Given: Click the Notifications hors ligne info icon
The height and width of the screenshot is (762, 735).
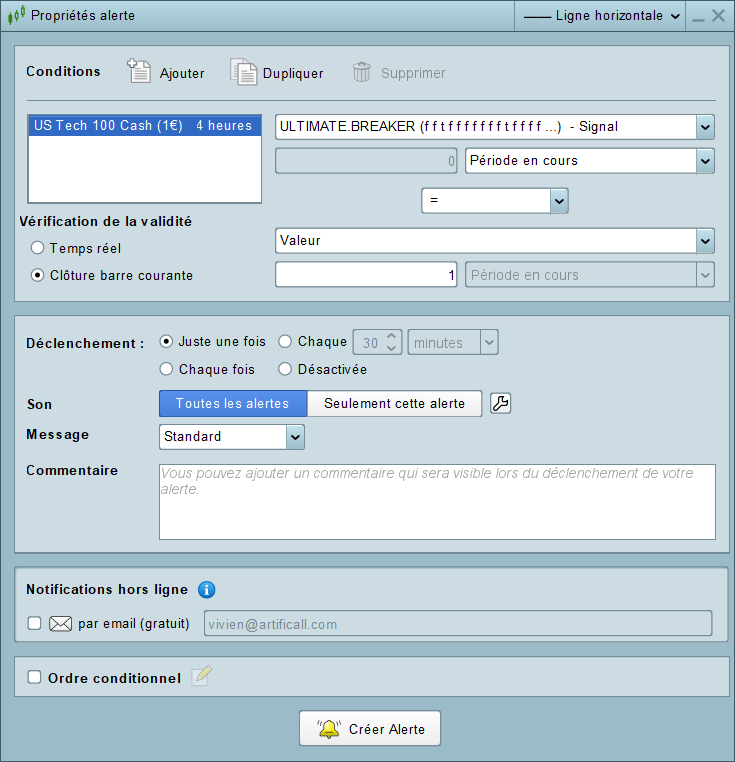Looking at the screenshot, I should coord(207,589).
